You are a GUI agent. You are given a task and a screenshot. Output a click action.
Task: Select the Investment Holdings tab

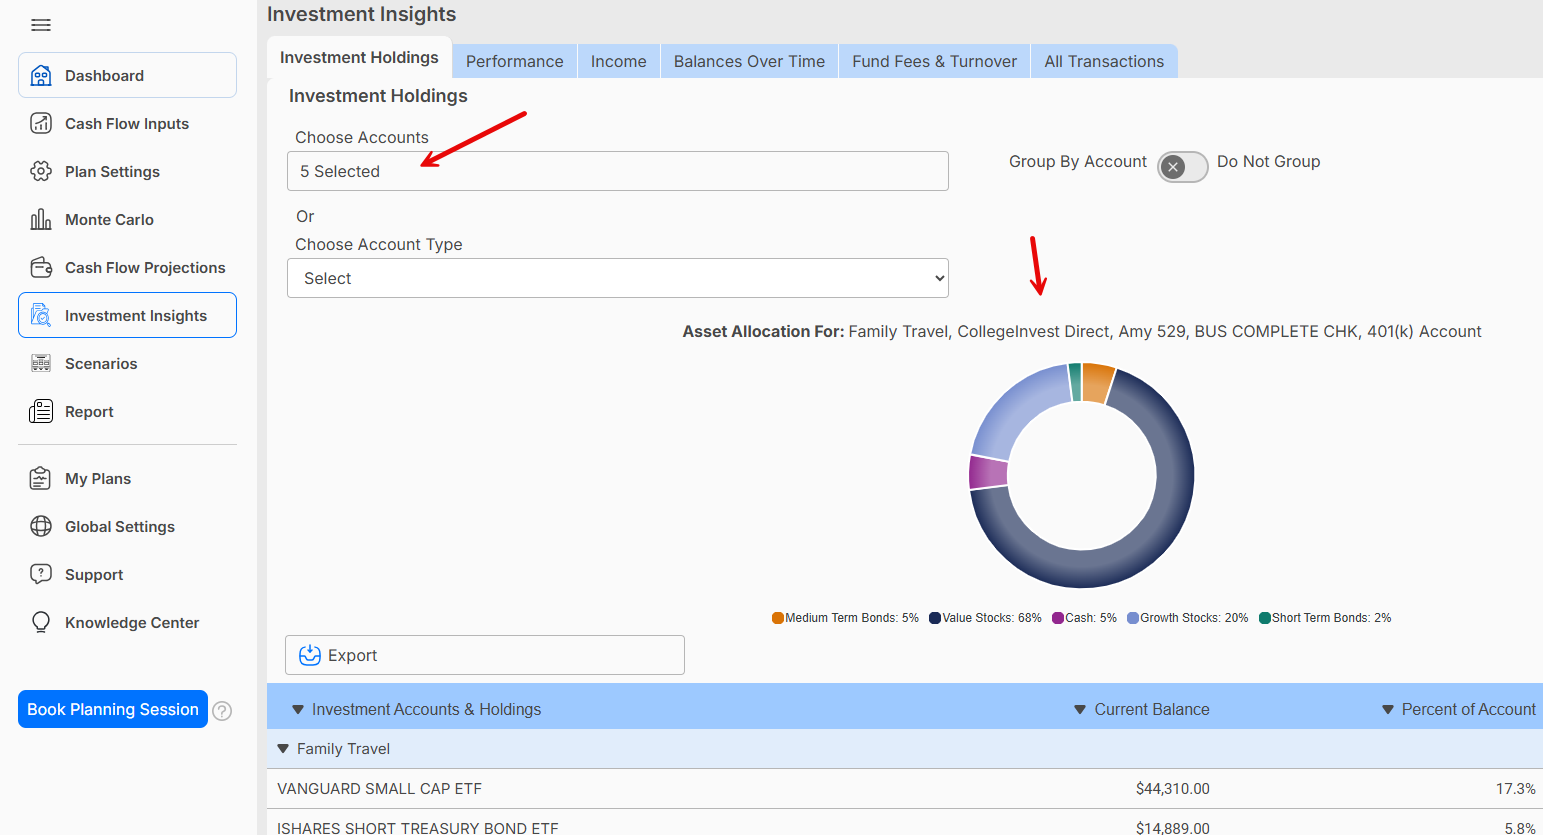[x=359, y=58]
